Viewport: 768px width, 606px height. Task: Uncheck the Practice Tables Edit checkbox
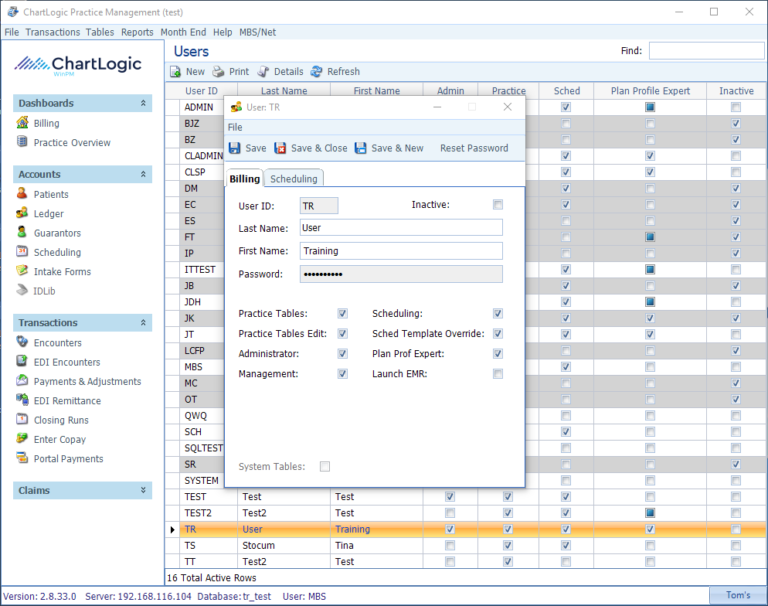point(342,334)
